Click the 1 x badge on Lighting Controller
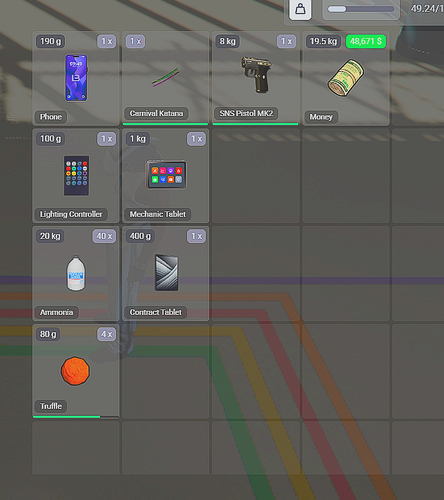 [x=107, y=139]
